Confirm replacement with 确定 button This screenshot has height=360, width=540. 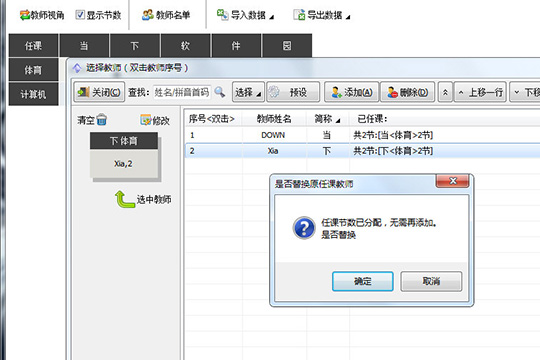click(x=363, y=281)
